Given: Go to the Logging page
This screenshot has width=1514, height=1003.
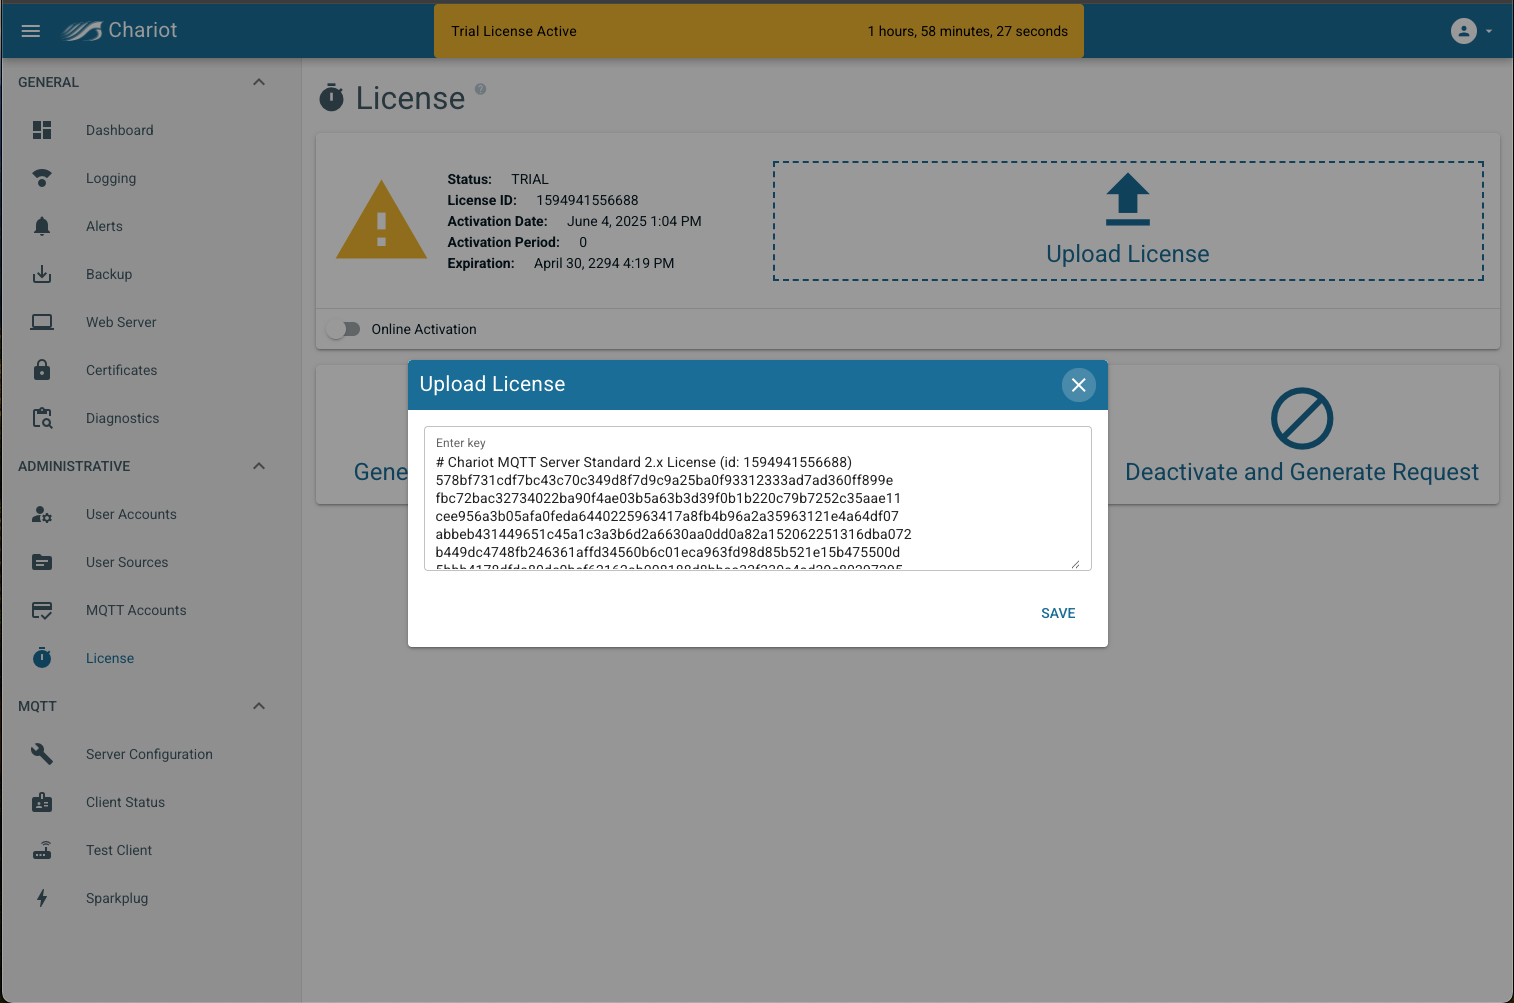Looking at the screenshot, I should [x=111, y=178].
